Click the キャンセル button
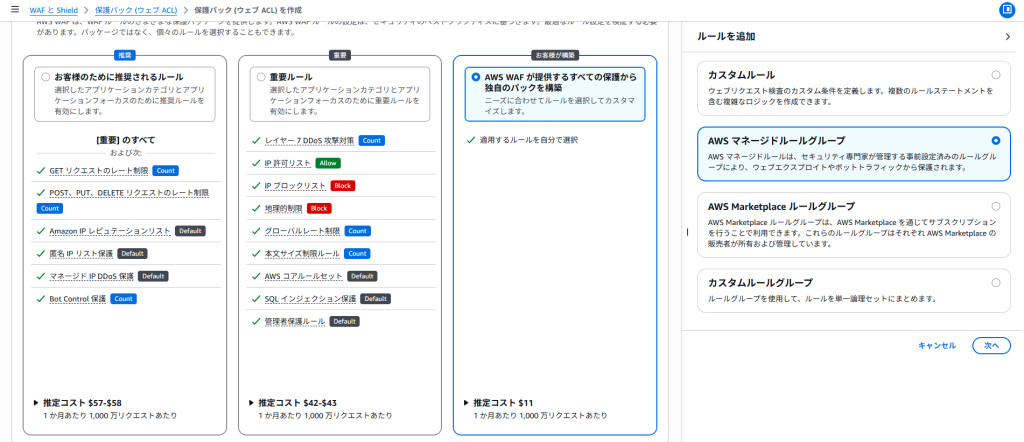 (937, 345)
